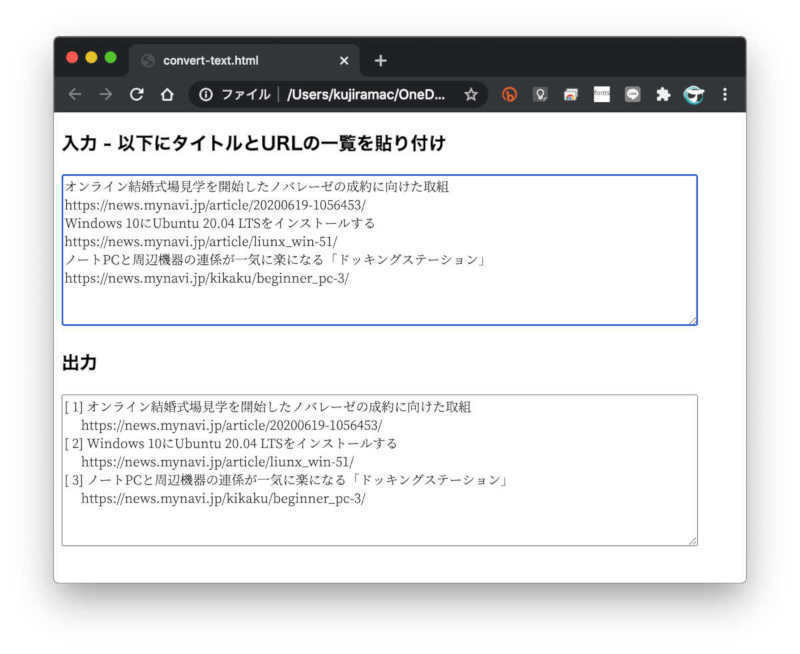
Task: Click output line [ 1] オンライン結婚式場見学
Action: pyautogui.click(x=268, y=407)
